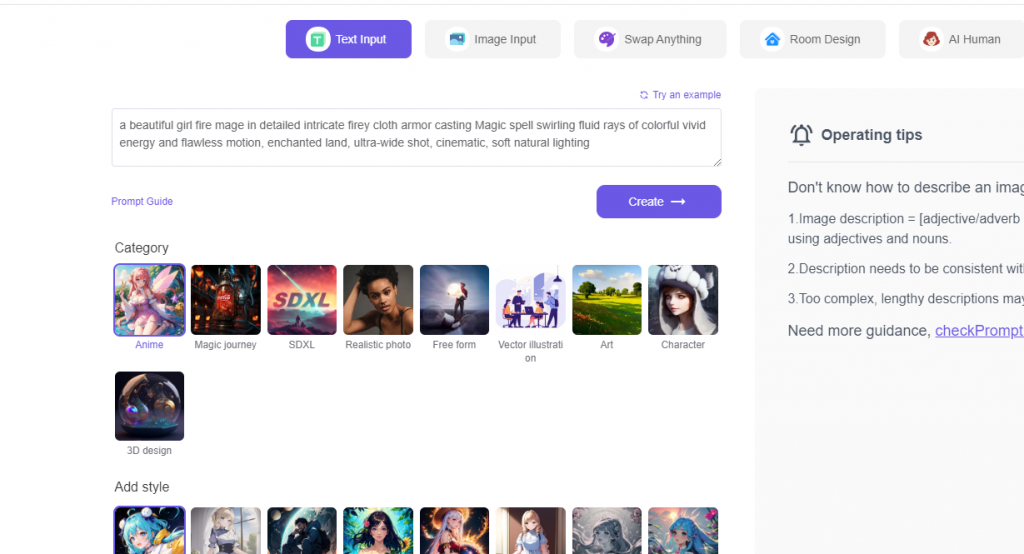
Task: Click inside the prompt text box
Action: pos(415,137)
